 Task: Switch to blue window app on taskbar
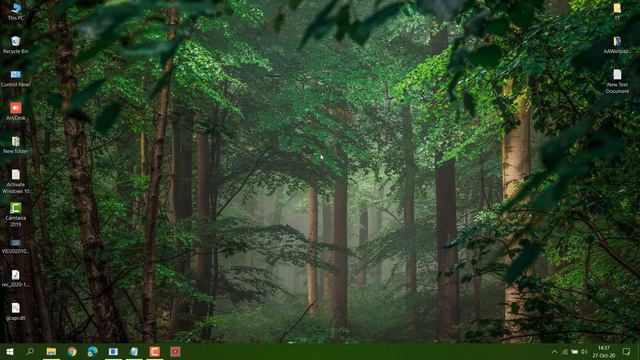tap(113, 351)
